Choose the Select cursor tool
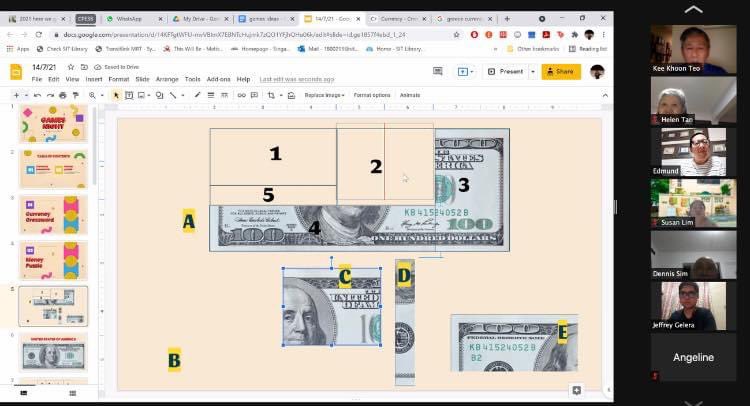 click(116, 95)
